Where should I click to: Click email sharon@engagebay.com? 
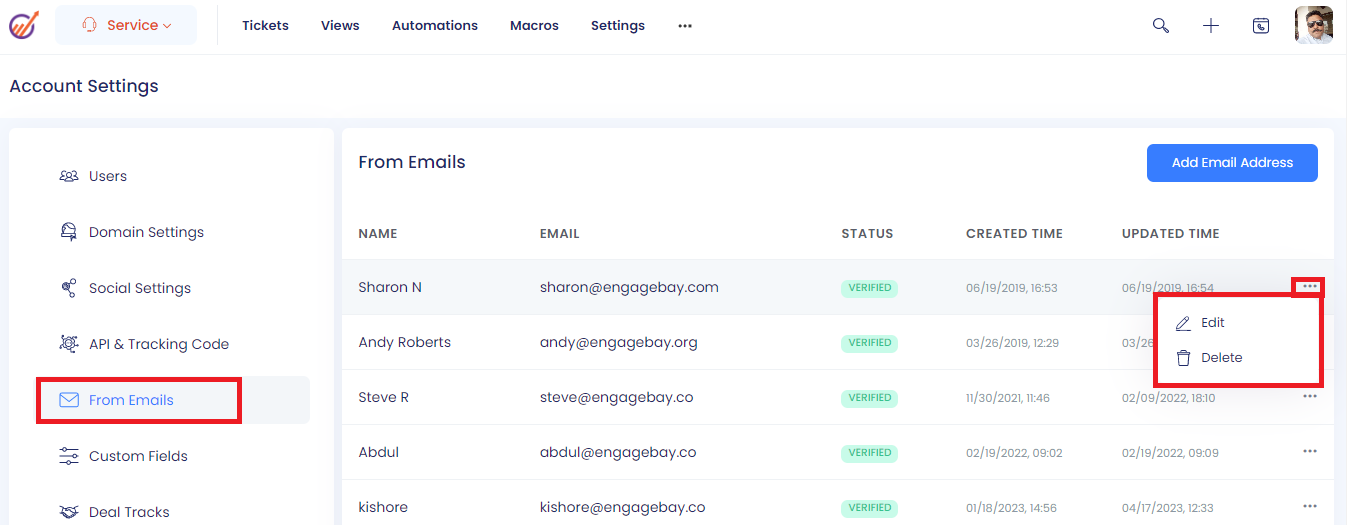(629, 287)
